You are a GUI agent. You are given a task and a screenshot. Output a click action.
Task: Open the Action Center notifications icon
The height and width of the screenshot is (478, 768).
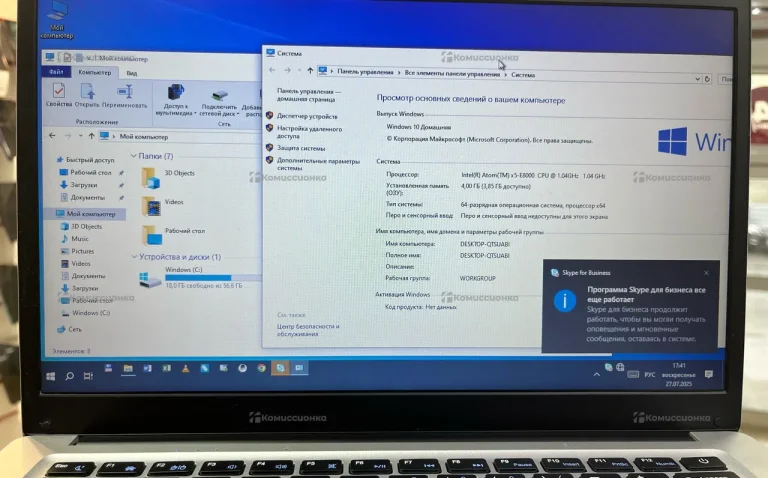click(x=709, y=375)
